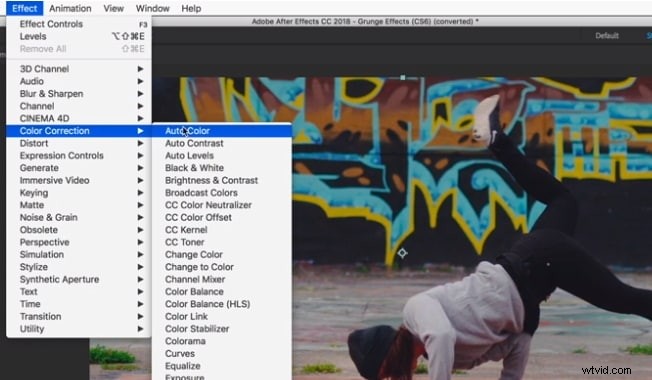Viewport: 652px width, 380px height.
Task: Apply the Colorama effect
Action: click(222, 341)
